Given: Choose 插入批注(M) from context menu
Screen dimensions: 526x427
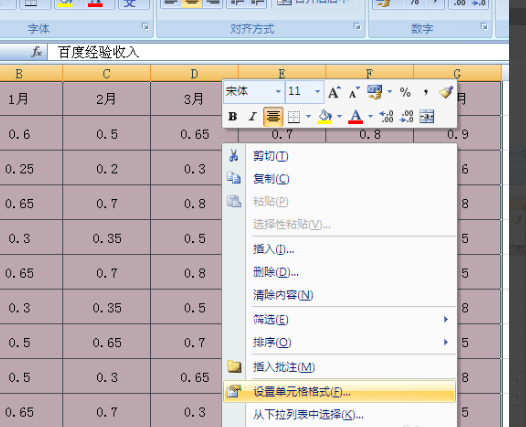Looking at the screenshot, I should coord(339,367).
